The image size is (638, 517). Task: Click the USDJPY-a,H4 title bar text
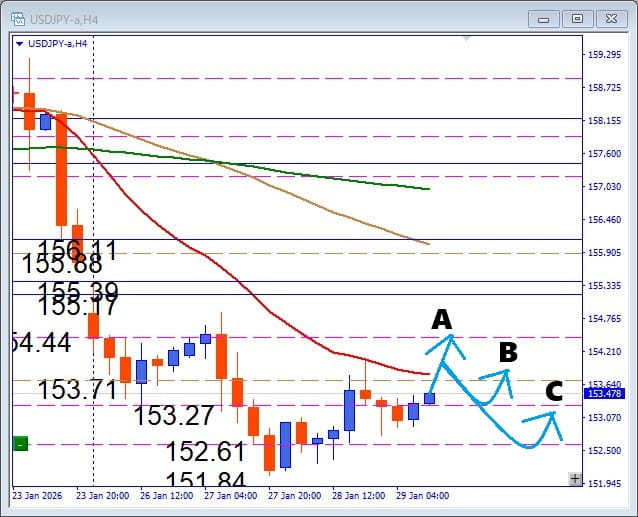(64, 20)
